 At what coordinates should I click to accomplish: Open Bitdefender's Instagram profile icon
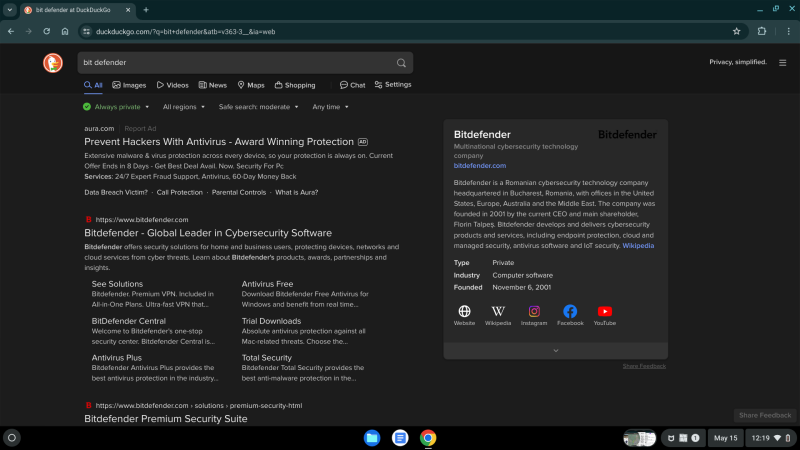click(534, 312)
